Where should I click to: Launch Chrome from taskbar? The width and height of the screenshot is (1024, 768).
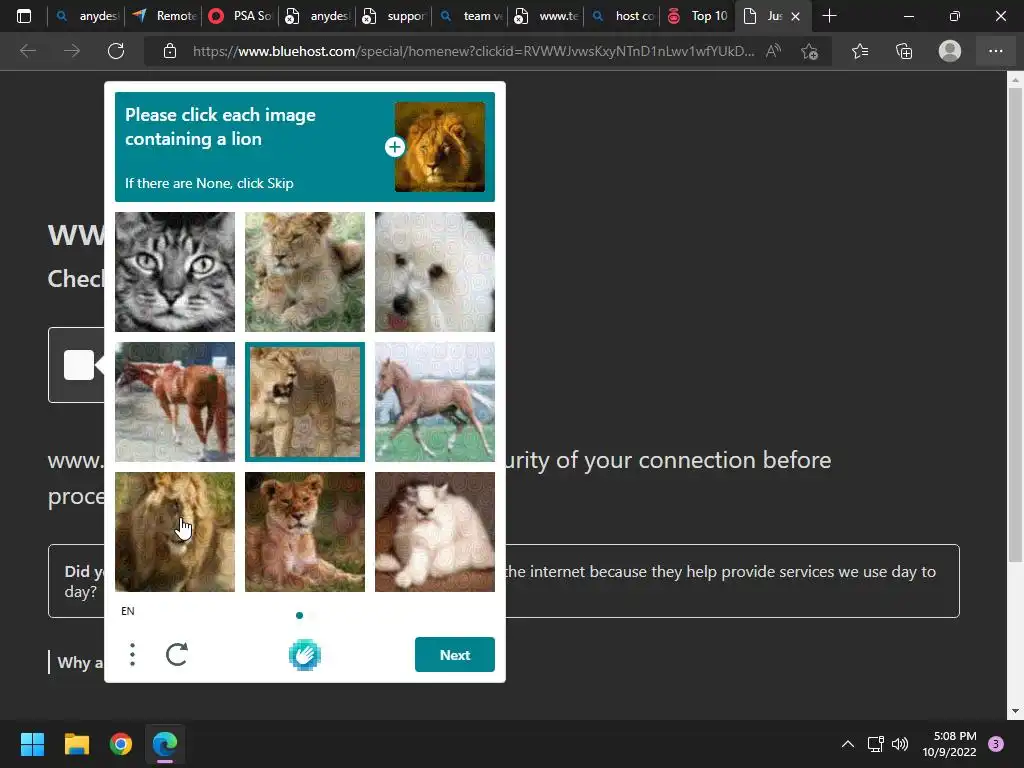point(121,744)
